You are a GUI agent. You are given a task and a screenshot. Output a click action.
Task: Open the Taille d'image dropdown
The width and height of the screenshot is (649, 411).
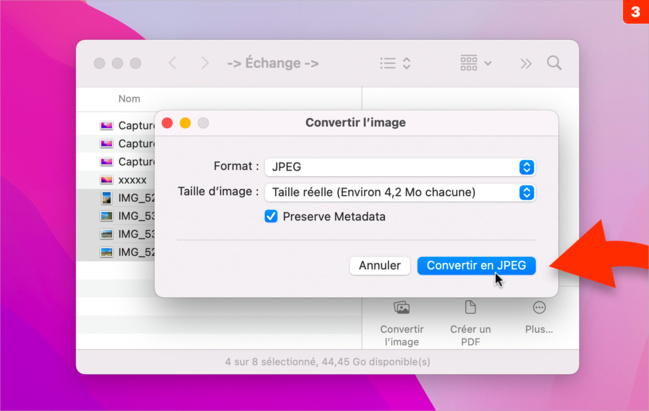pos(400,192)
